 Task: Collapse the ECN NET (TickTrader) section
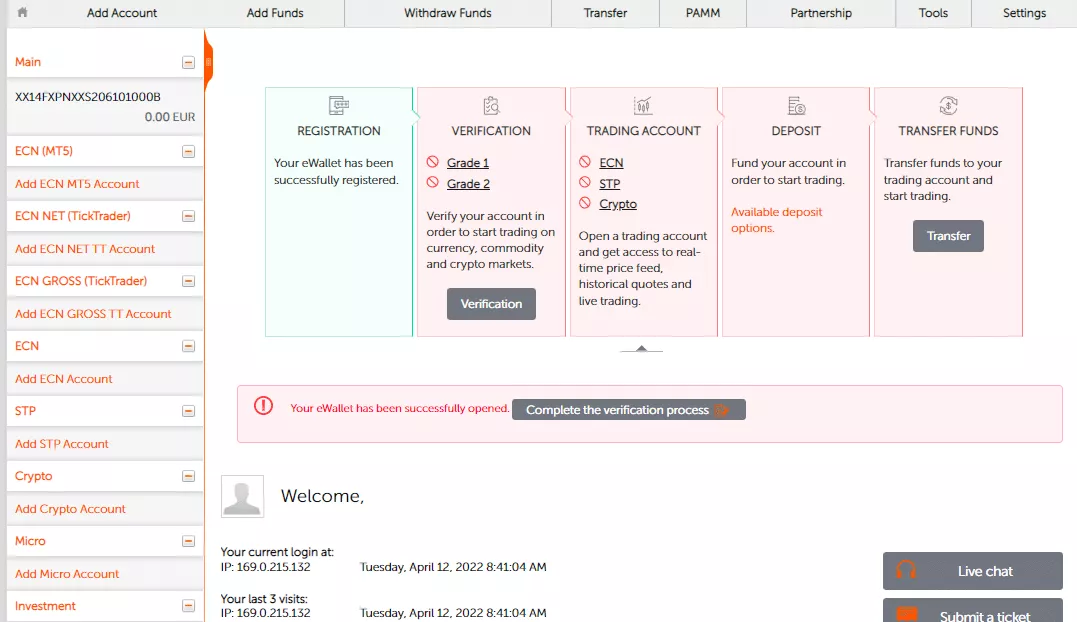188,216
